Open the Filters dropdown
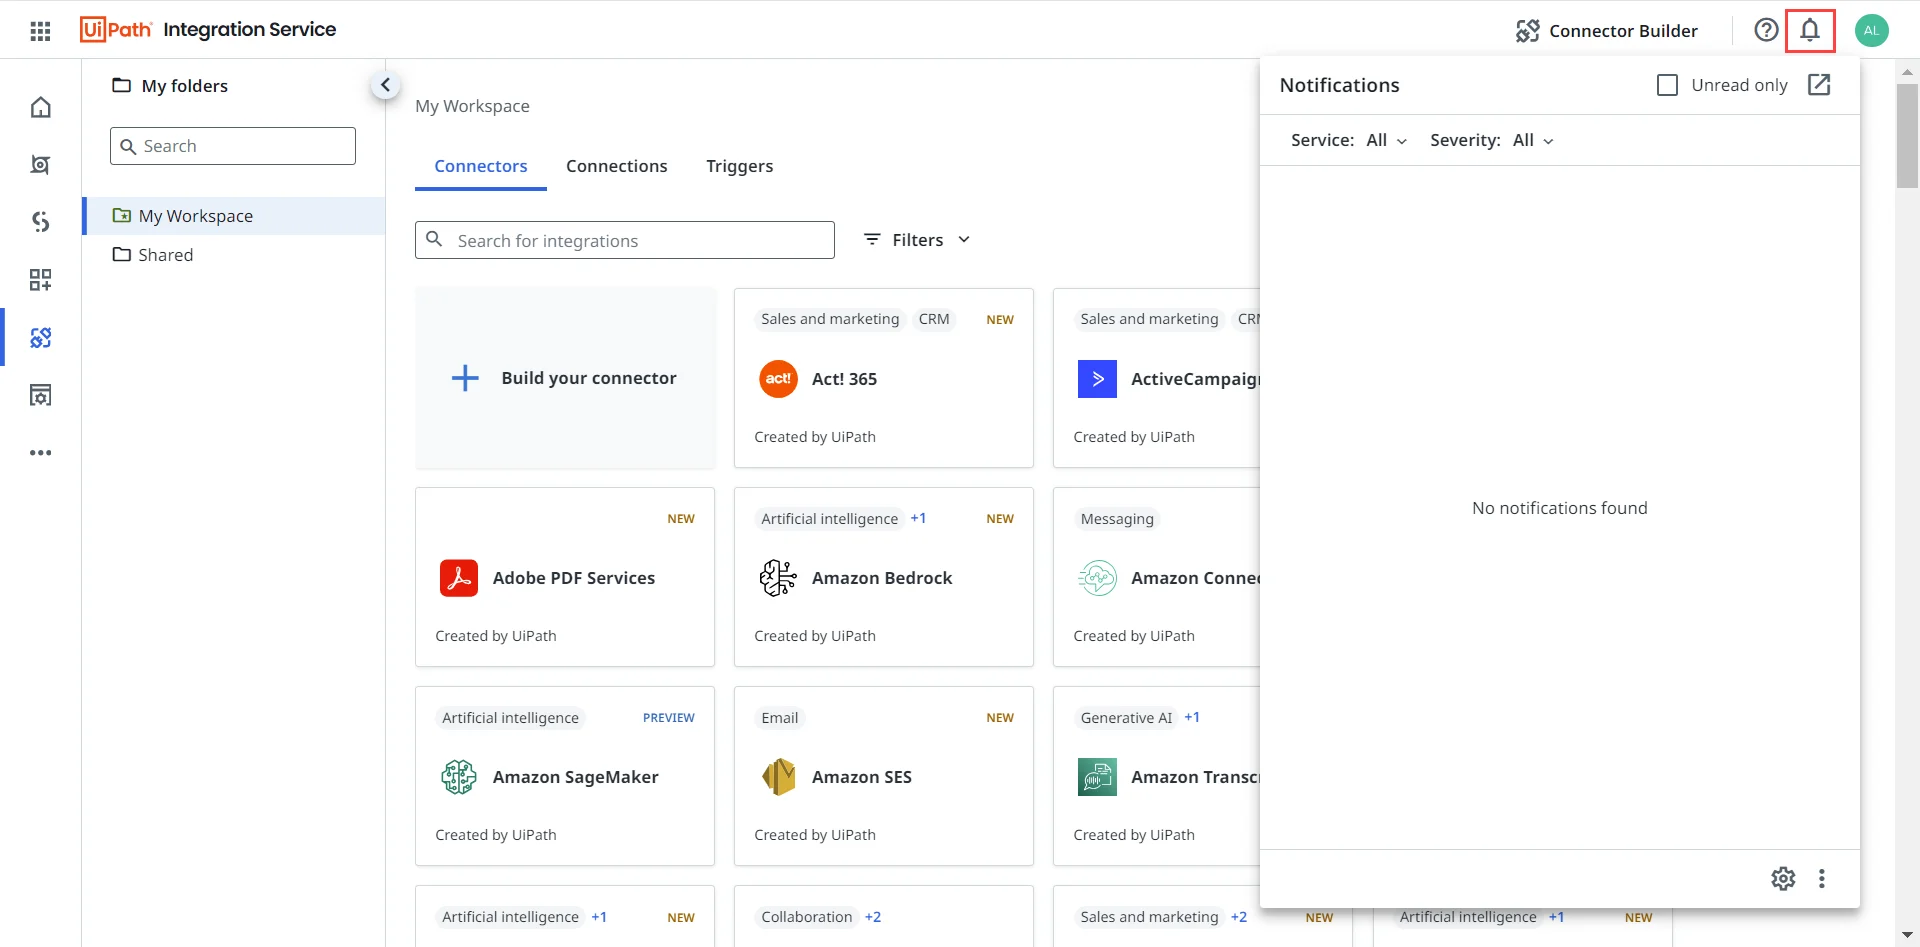Viewport: 1920px width, 947px height. [917, 240]
